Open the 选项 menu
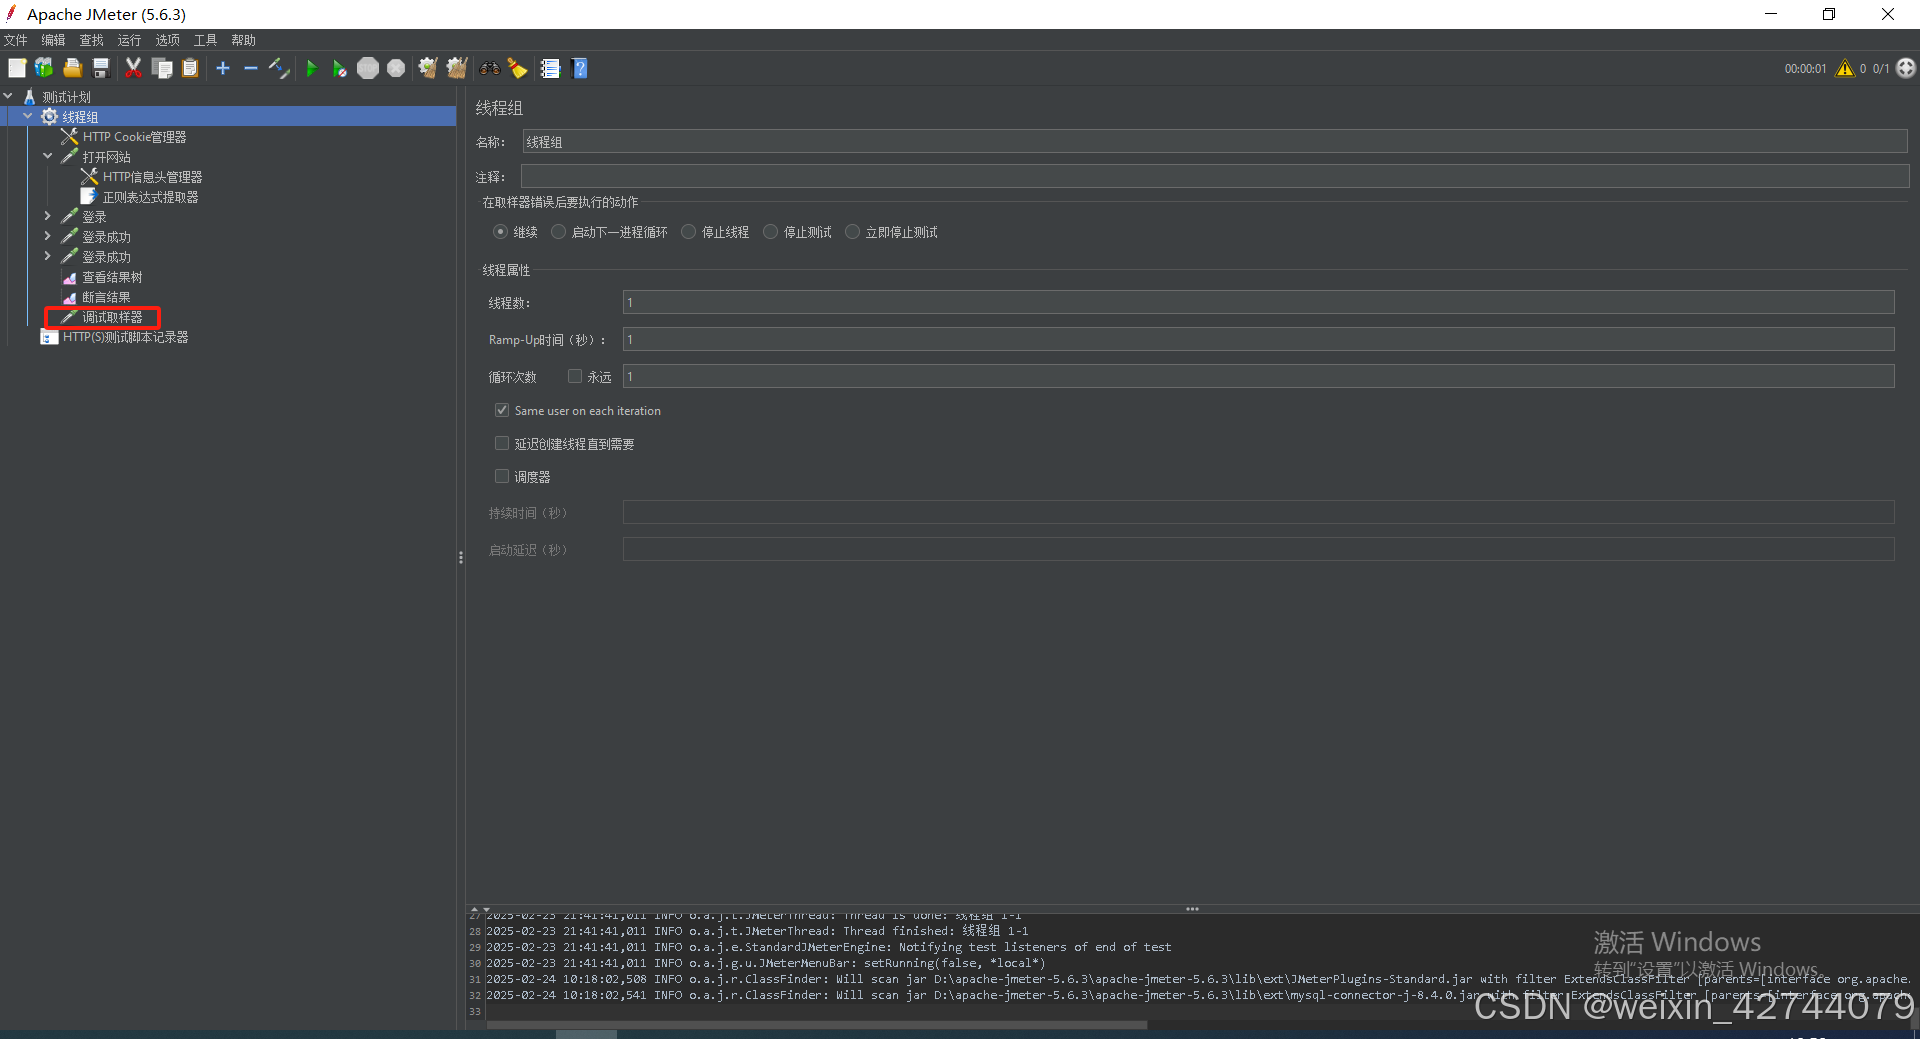Viewport: 1920px width, 1039px height. (x=167, y=40)
